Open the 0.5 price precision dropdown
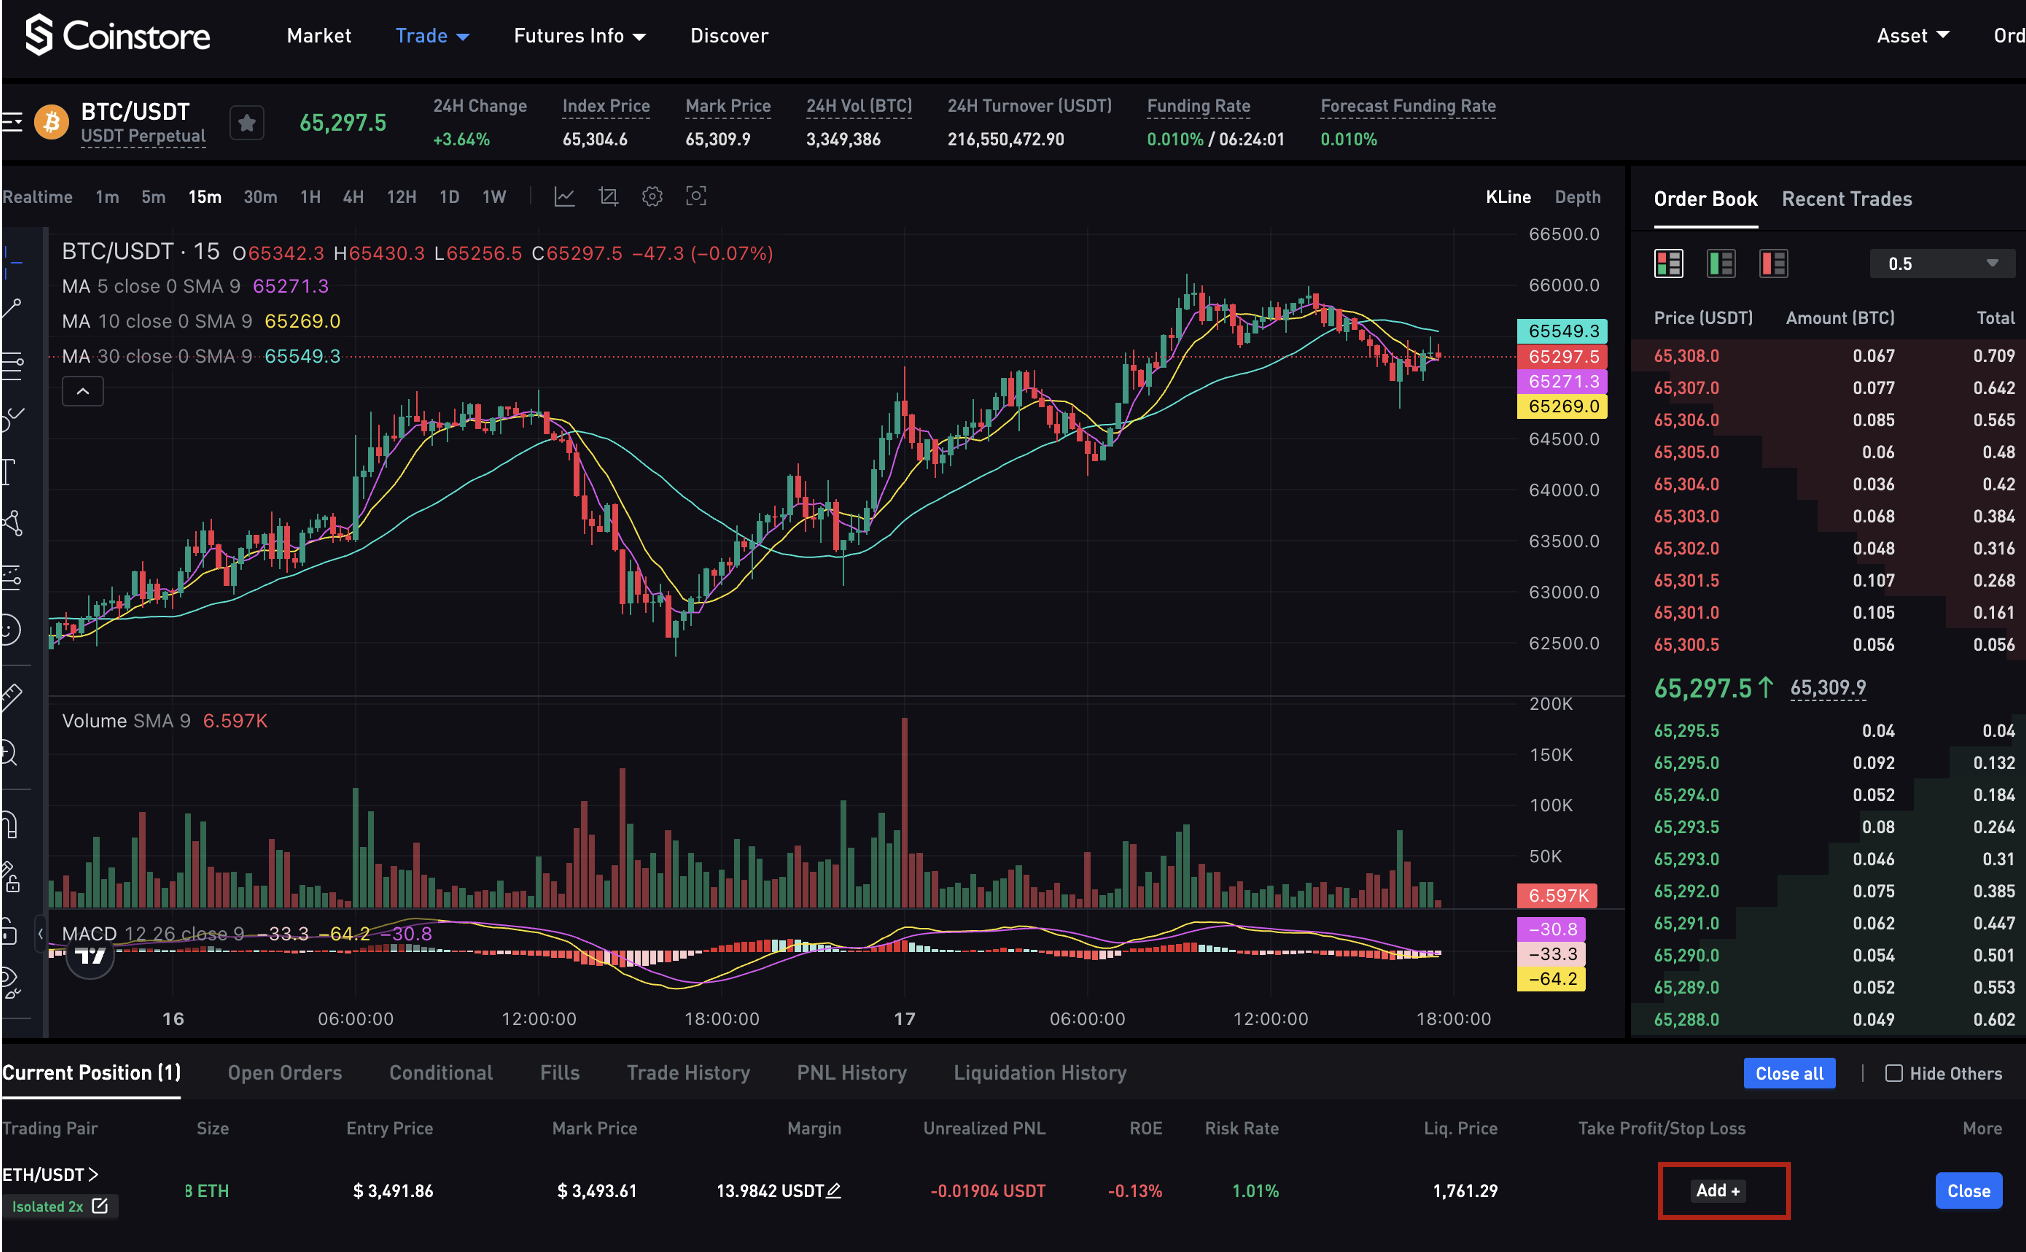The image size is (2026, 1252). 1941,264
